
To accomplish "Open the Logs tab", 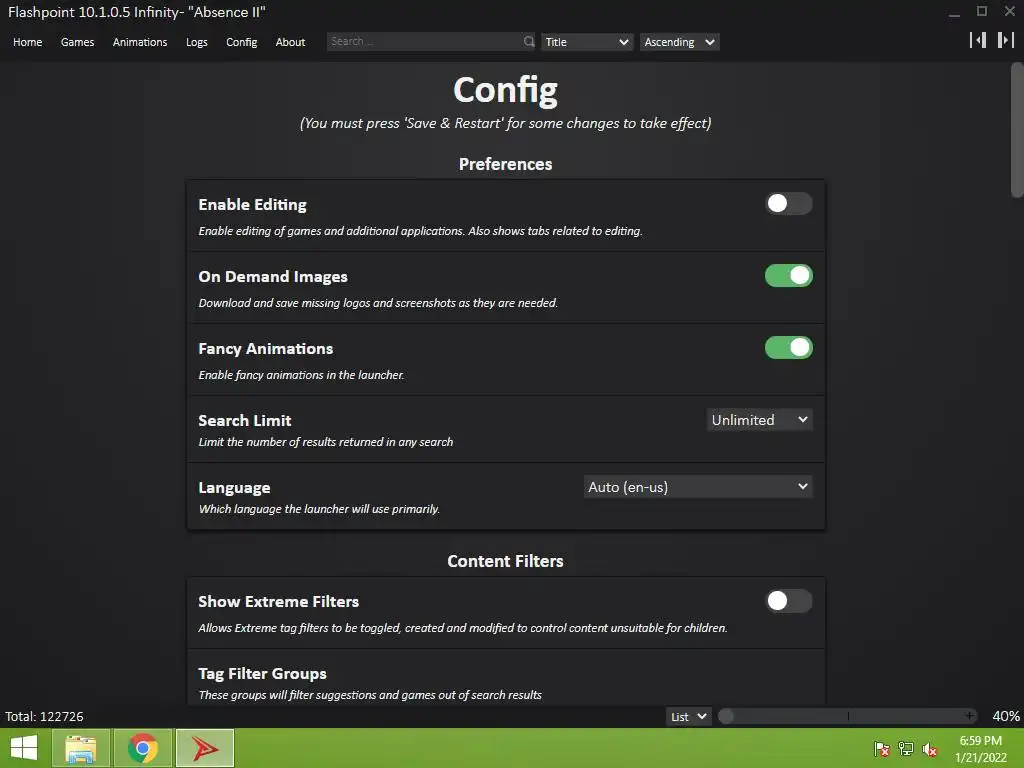I will point(197,42).
